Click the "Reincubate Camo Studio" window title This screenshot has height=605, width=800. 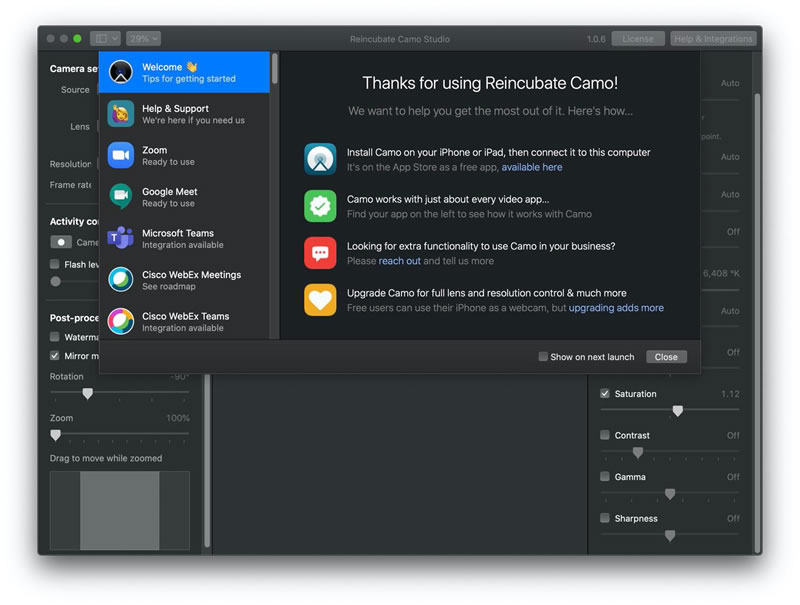click(x=400, y=39)
